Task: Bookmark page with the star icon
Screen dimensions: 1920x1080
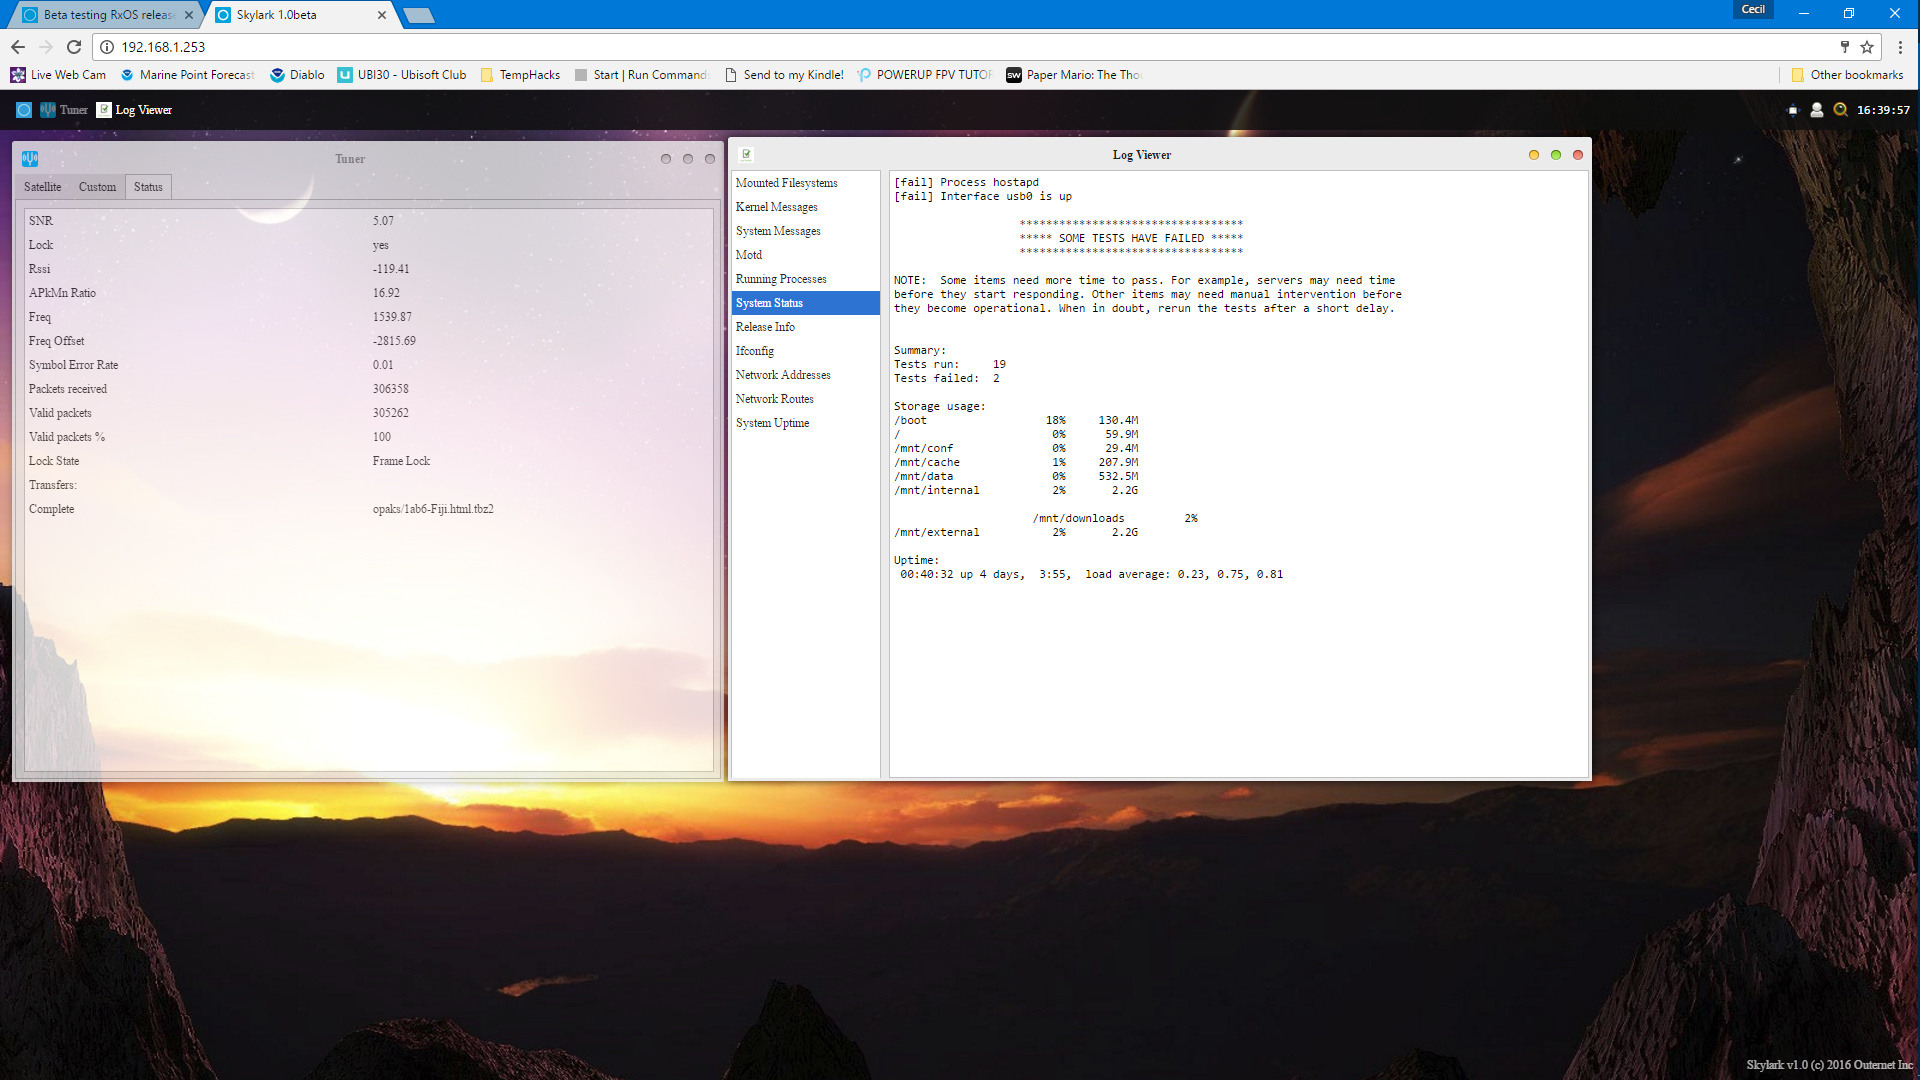Action: point(1867,47)
